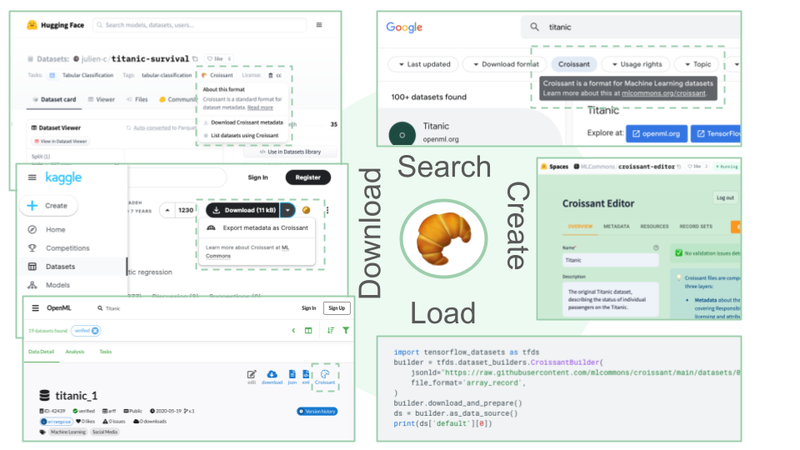Click OpenML Croissant export icon
The height and width of the screenshot is (450, 800).
325,377
